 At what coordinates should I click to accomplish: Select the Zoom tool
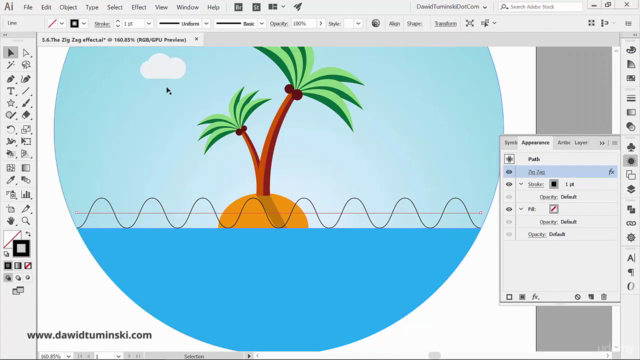click(26, 221)
